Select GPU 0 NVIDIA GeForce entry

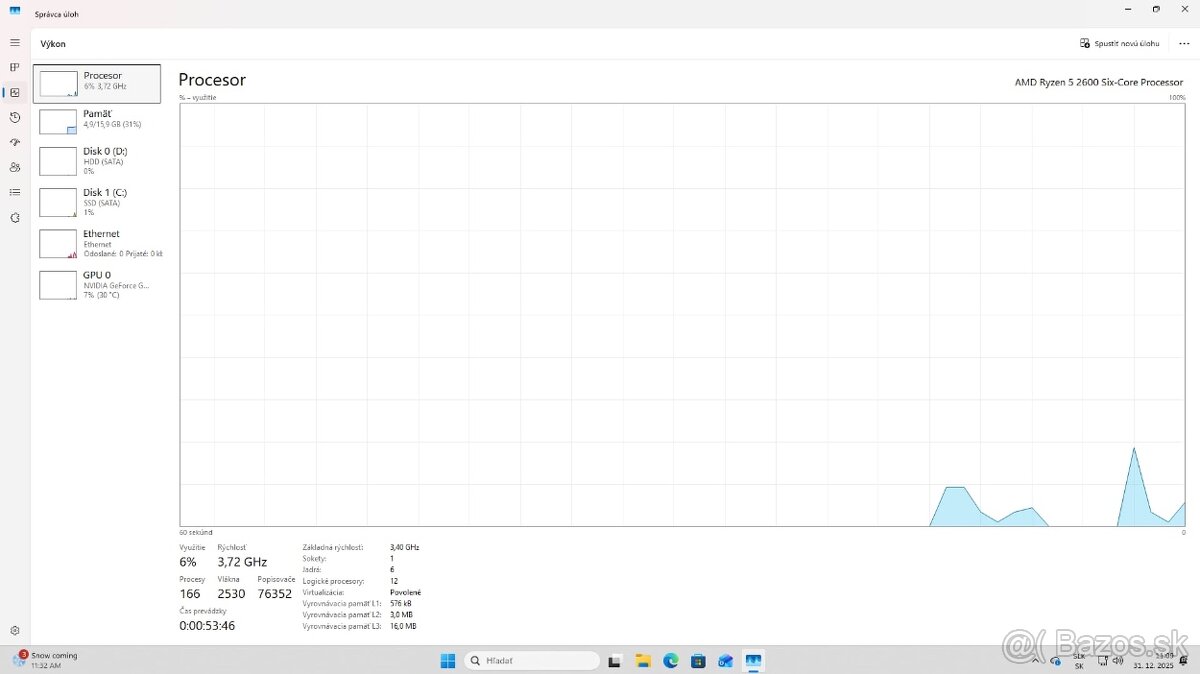97,284
